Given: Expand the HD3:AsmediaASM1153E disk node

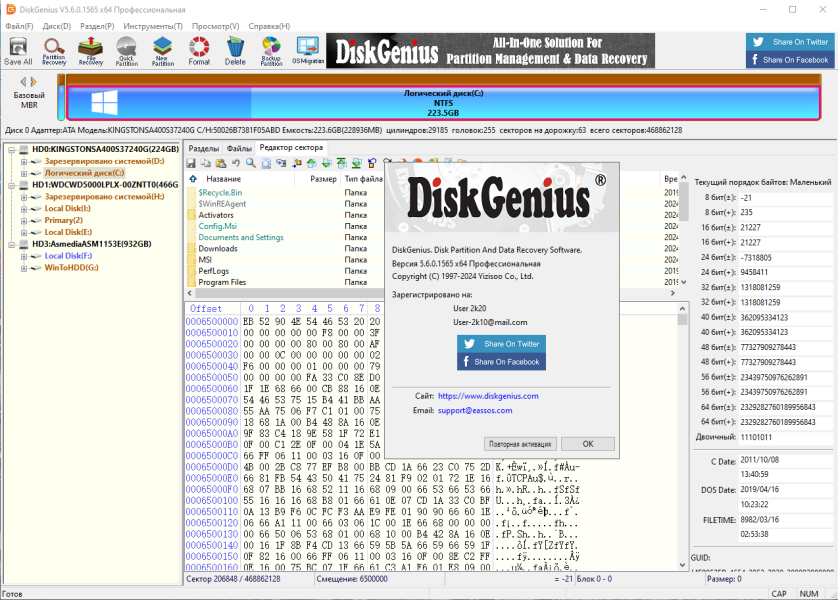Looking at the screenshot, I should tap(12, 244).
